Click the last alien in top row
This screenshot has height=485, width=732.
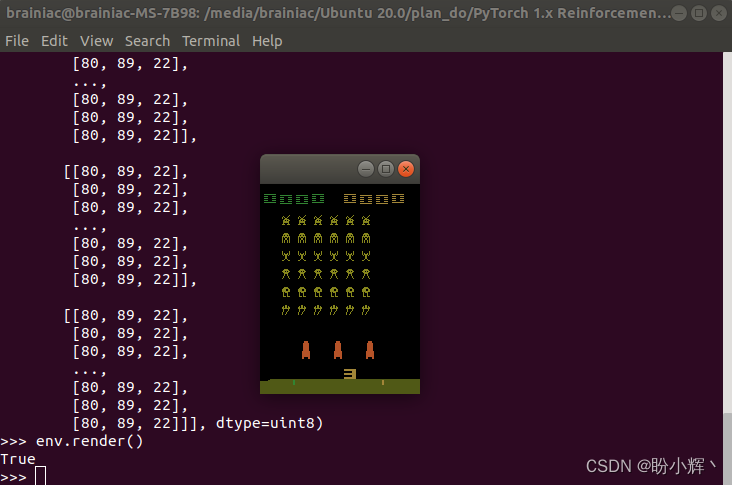pyautogui.click(x=366, y=220)
